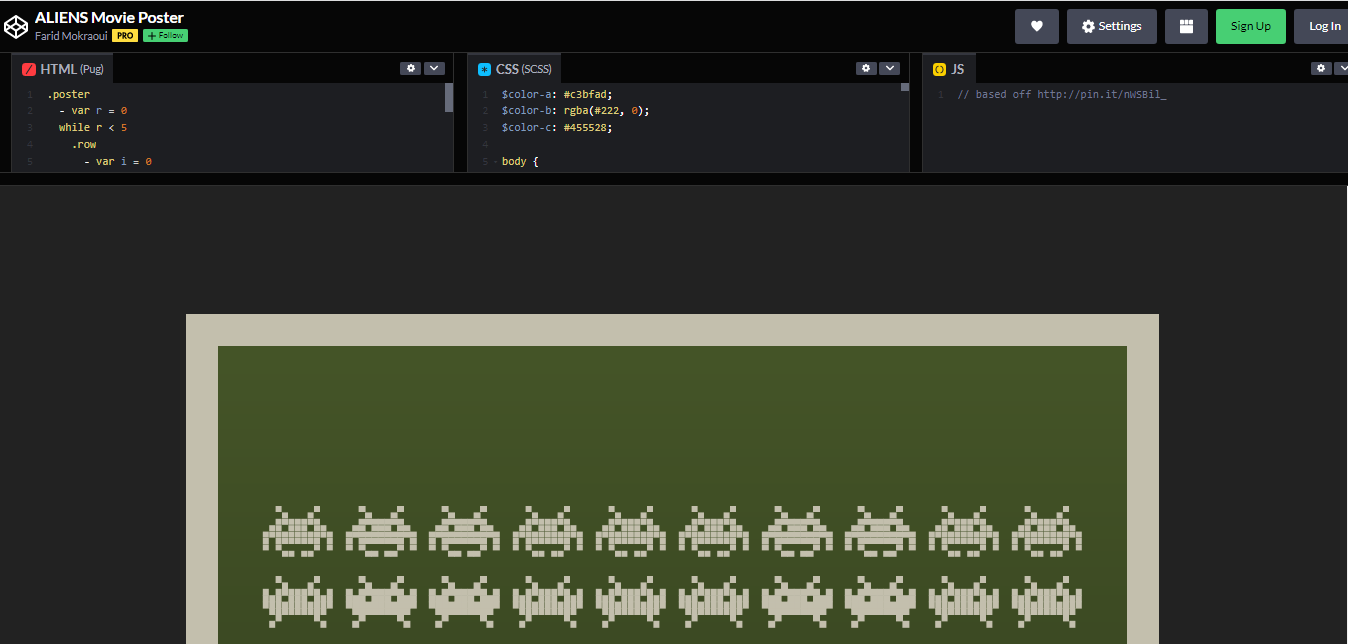The image size is (1348, 644).
Task: Expand the HTML editor dropdown chevron
Action: click(434, 68)
